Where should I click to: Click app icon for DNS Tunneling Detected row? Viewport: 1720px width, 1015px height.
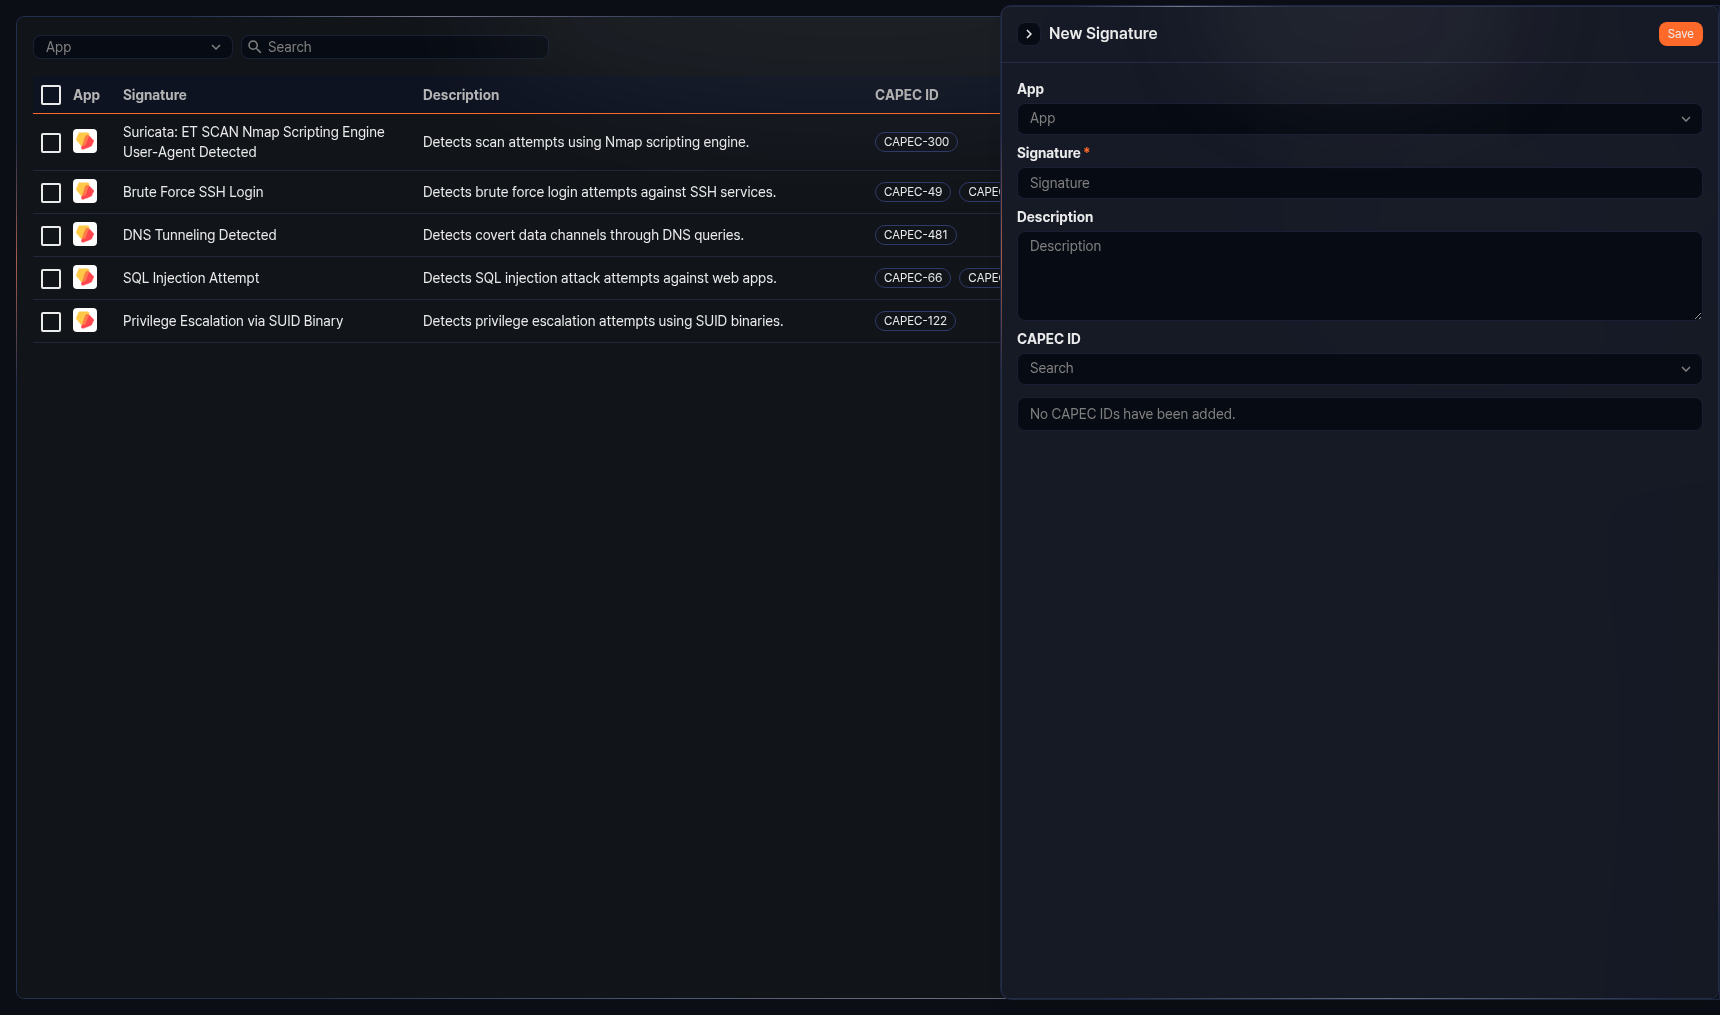coord(85,234)
